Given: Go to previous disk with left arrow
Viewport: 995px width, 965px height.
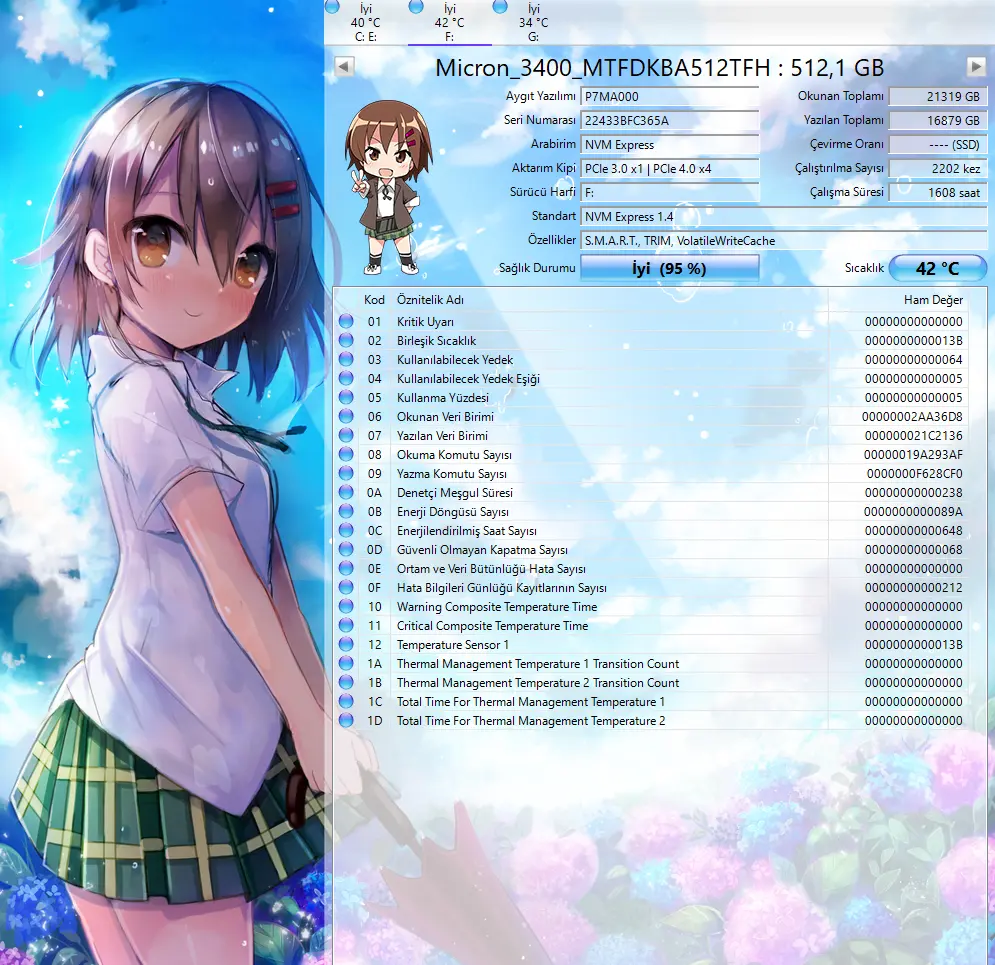Looking at the screenshot, I should 344,66.
